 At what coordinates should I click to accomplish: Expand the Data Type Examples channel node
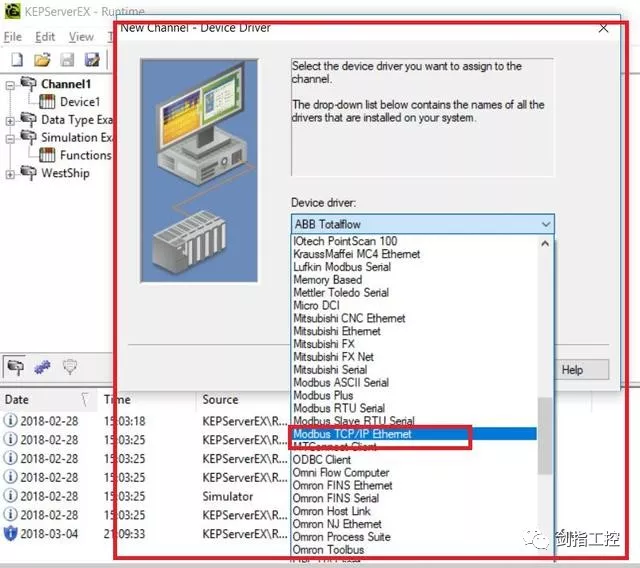click(x=11, y=121)
